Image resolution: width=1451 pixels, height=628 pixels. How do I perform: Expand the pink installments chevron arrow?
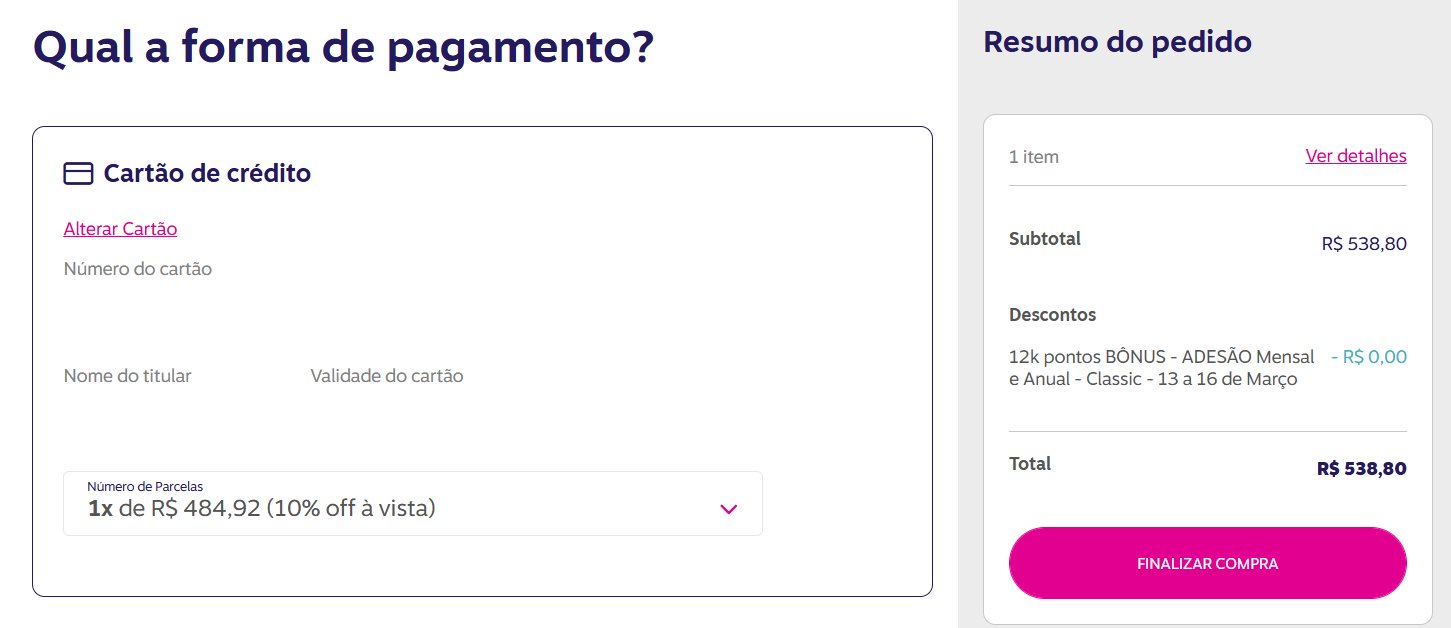click(x=728, y=509)
